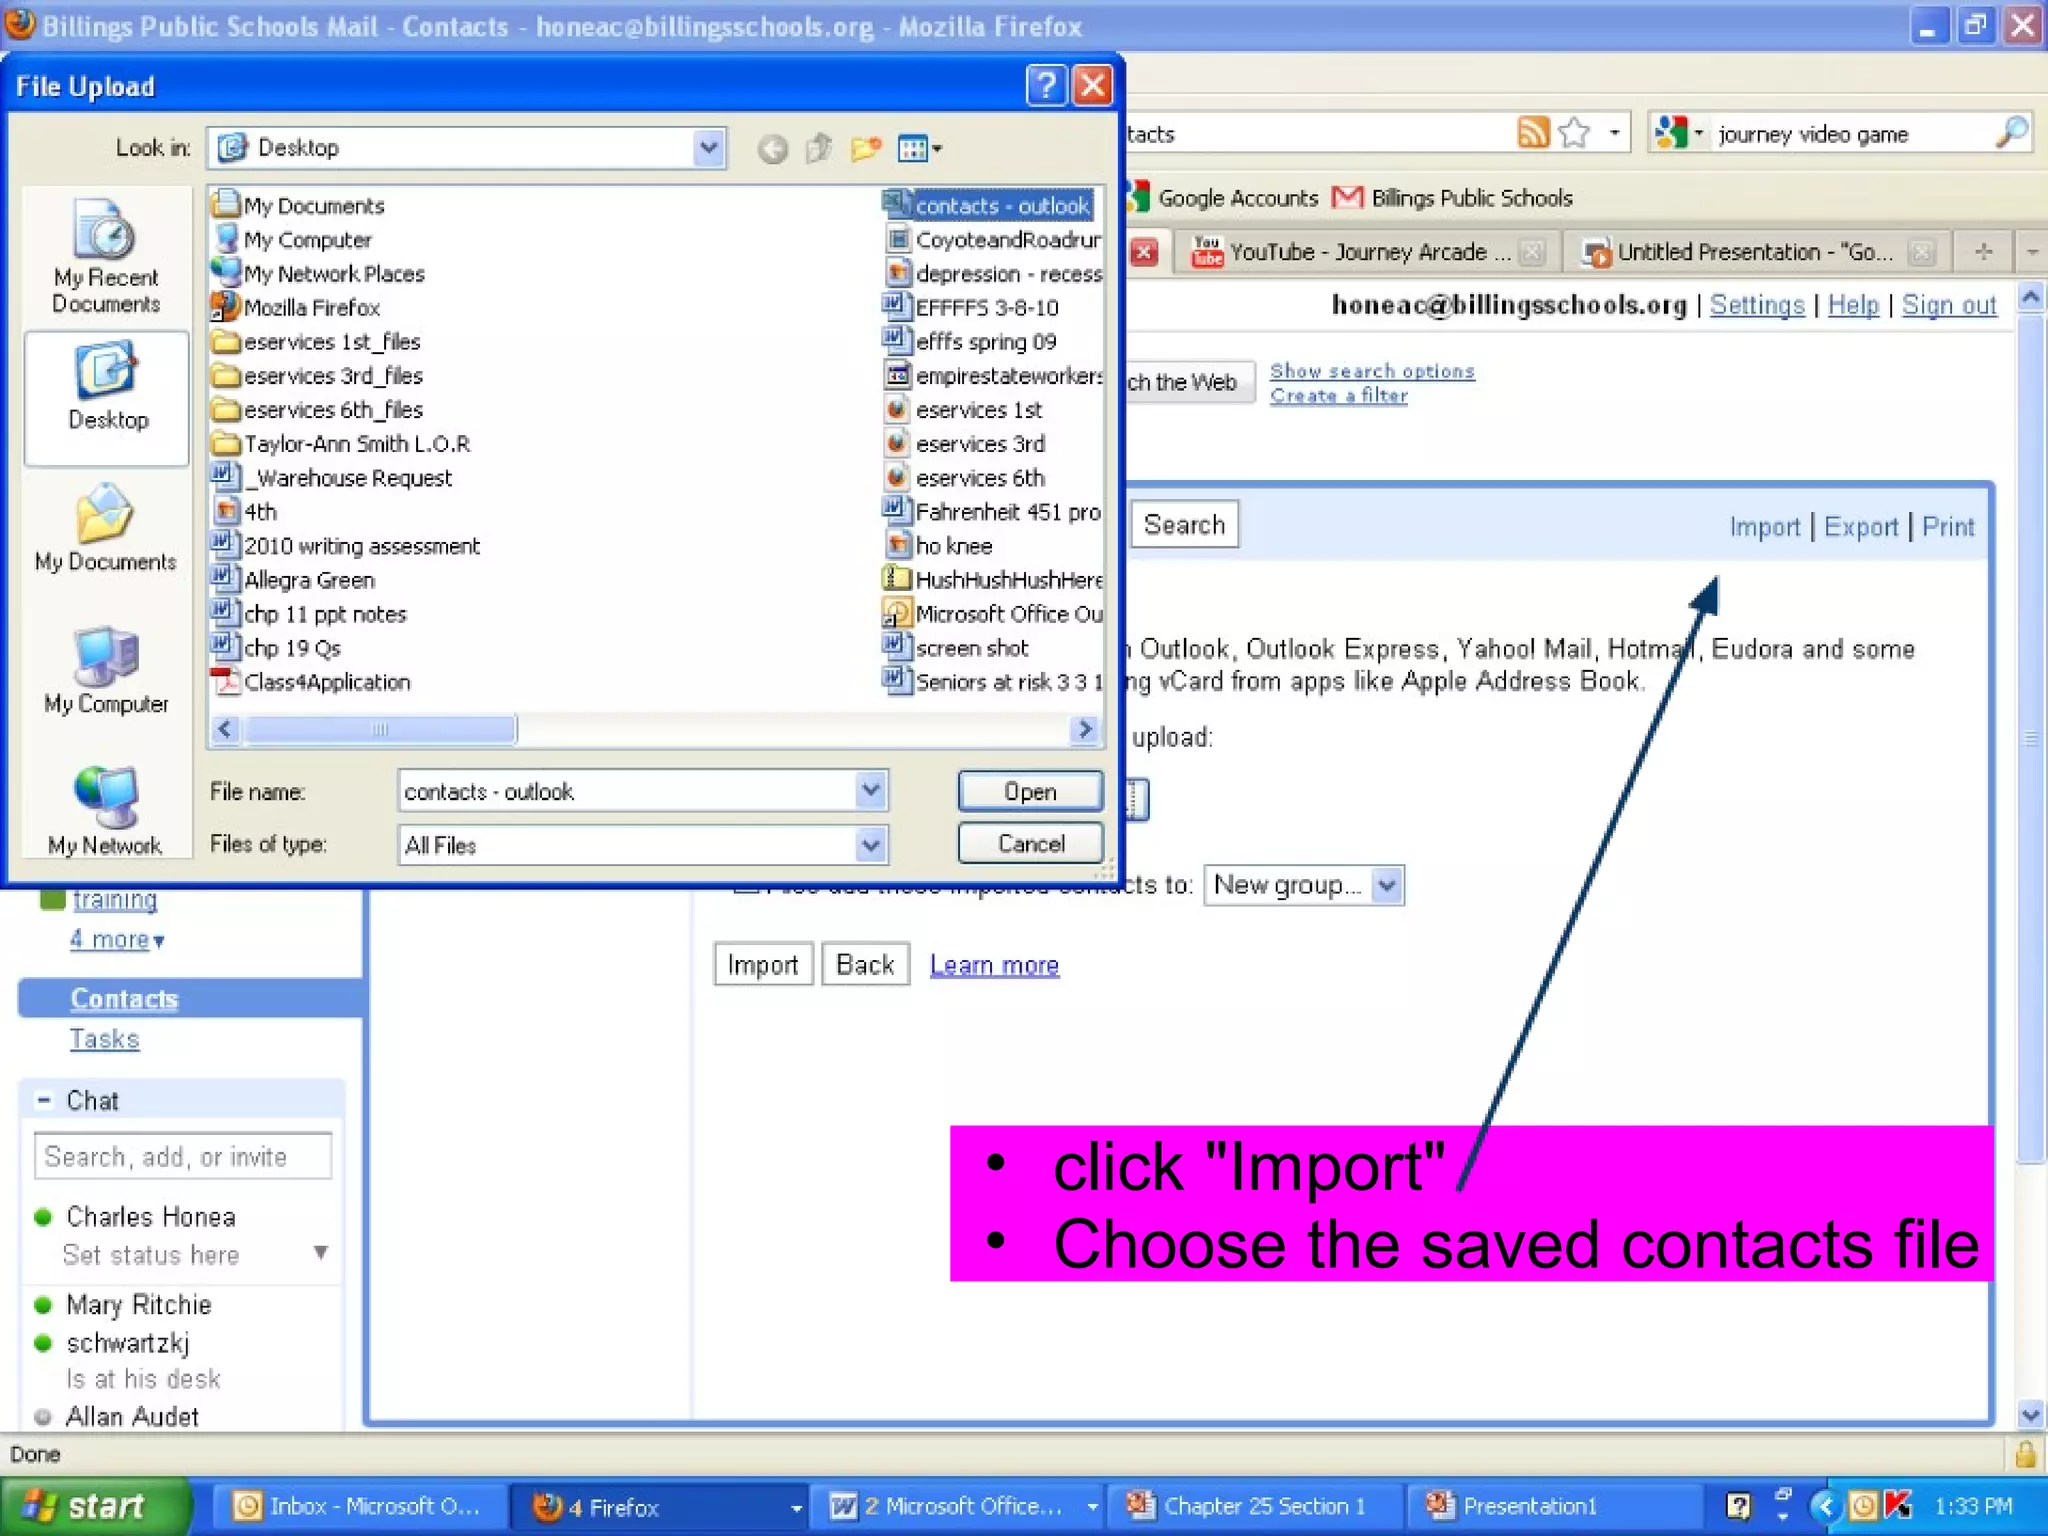Image resolution: width=2048 pixels, height=1536 pixels.
Task: Click the RSS feed icon in address bar
Action: click(1533, 132)
